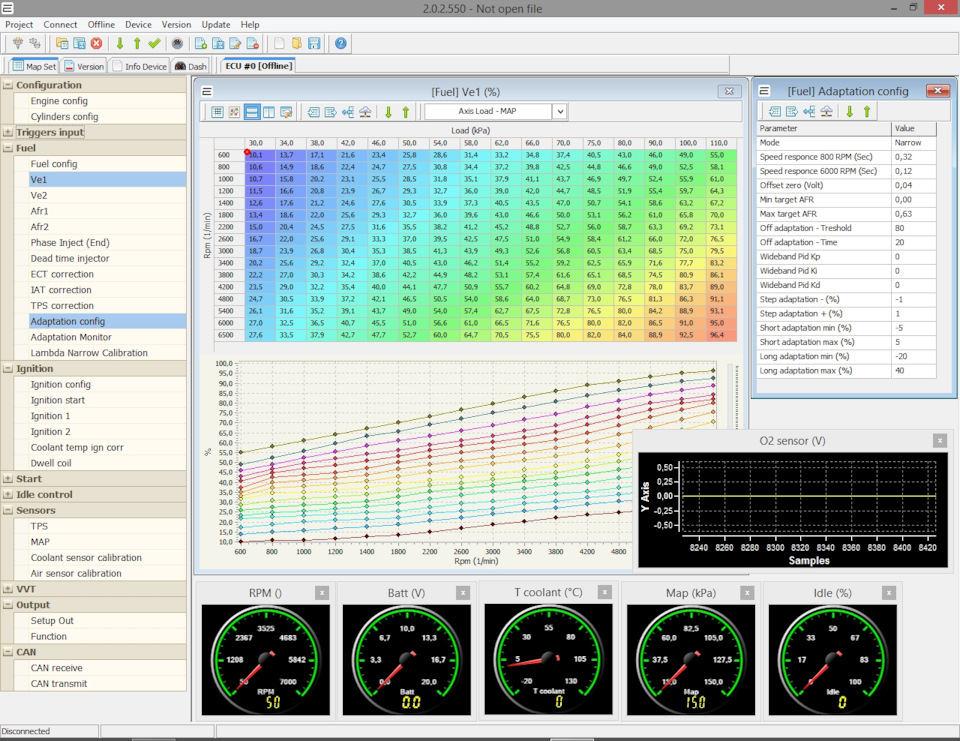Select Dead time injector item
Screen dimensions: 960x741
(x=70, y=258)
